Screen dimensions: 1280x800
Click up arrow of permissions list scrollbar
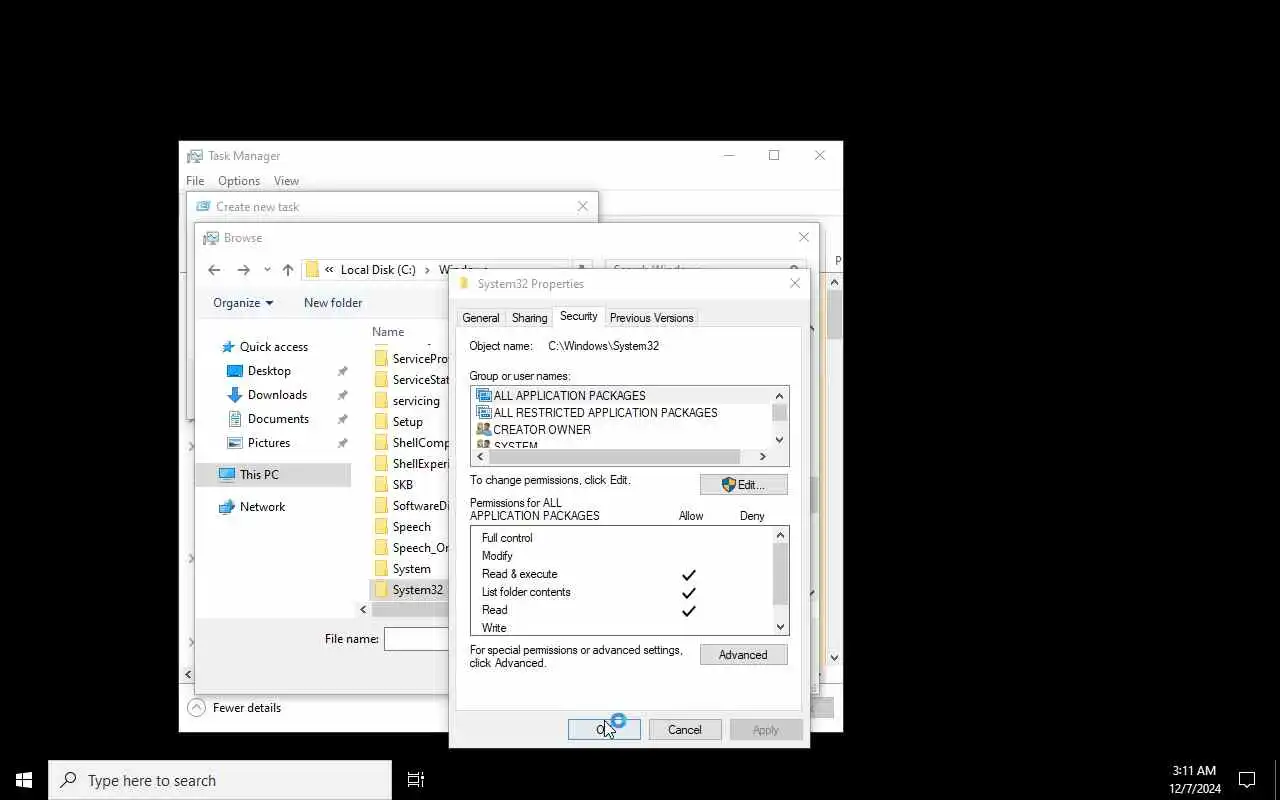[x=781, y=535]
